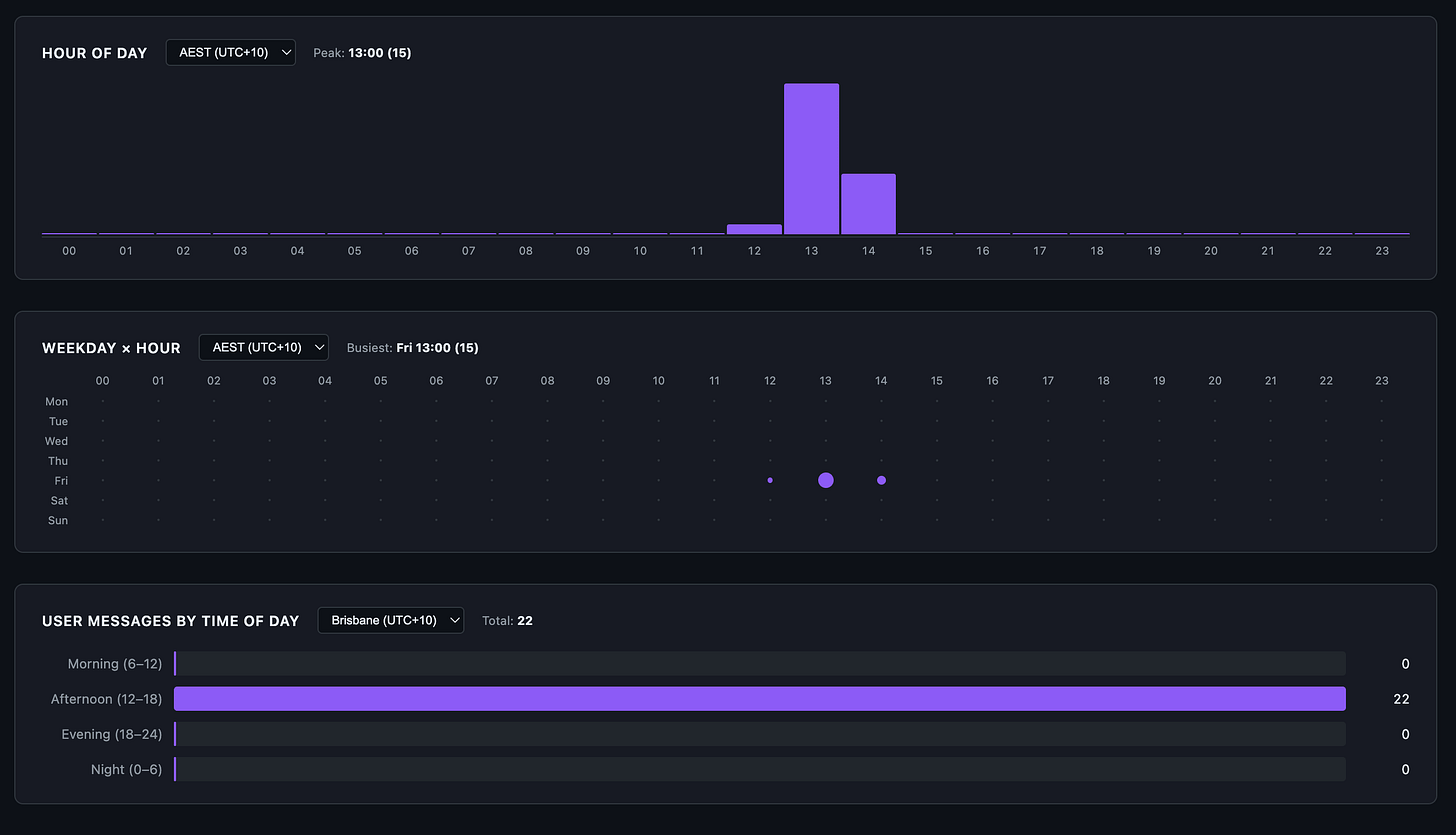
Task: Click the 'Morning (6–12)' row label
Action: point(115,664)
